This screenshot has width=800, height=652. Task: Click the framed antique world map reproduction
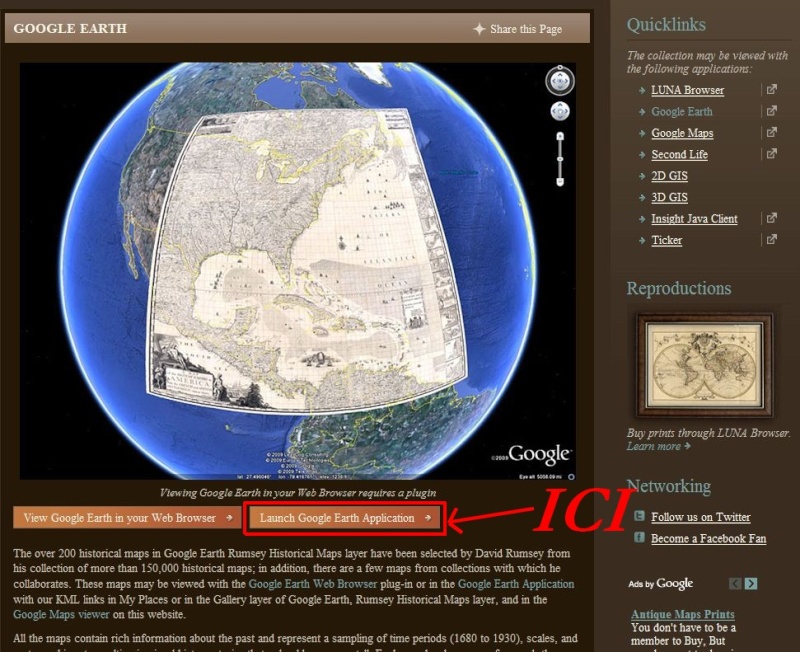click(704, 365)
